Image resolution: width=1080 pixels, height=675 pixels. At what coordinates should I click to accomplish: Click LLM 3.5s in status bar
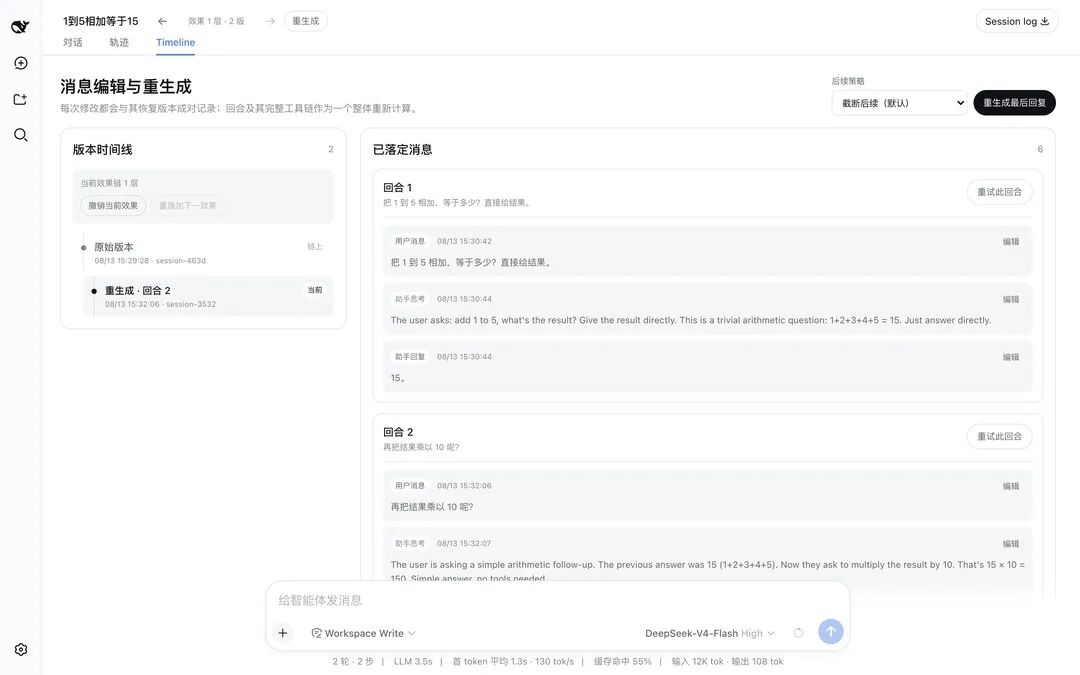click(x=413, y=661)
